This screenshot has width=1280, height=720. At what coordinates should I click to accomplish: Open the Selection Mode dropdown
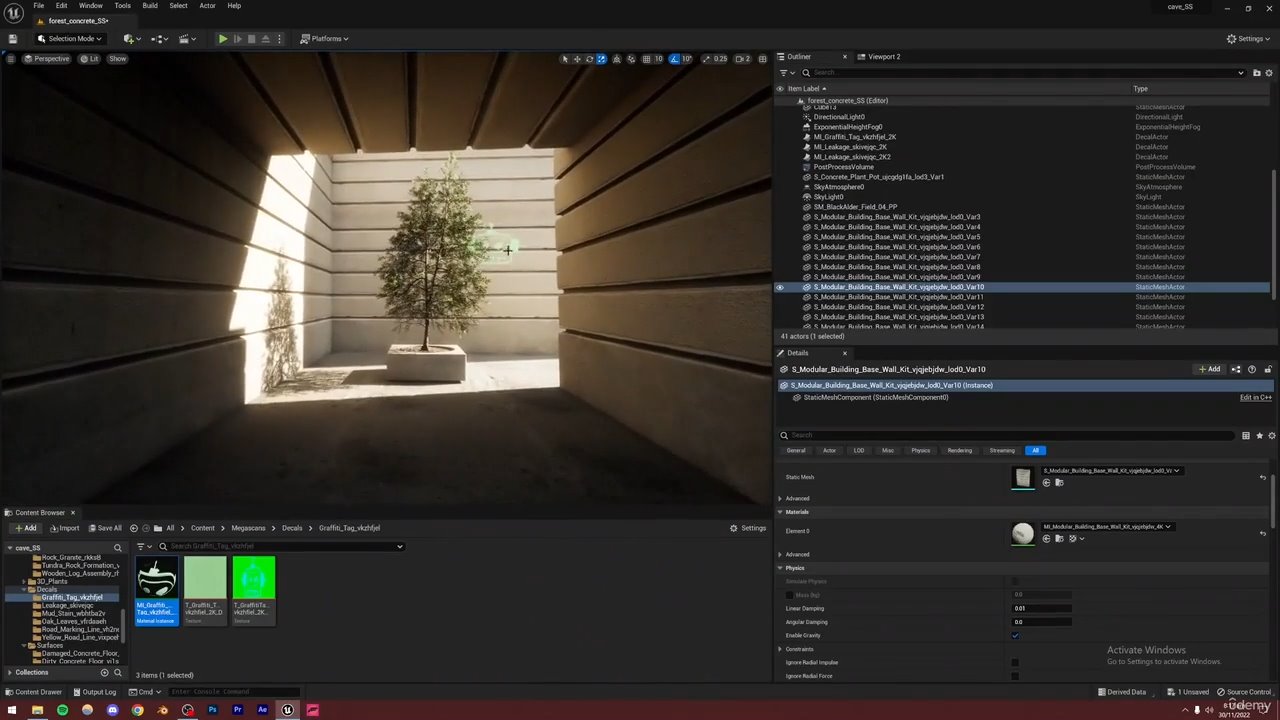70,39
